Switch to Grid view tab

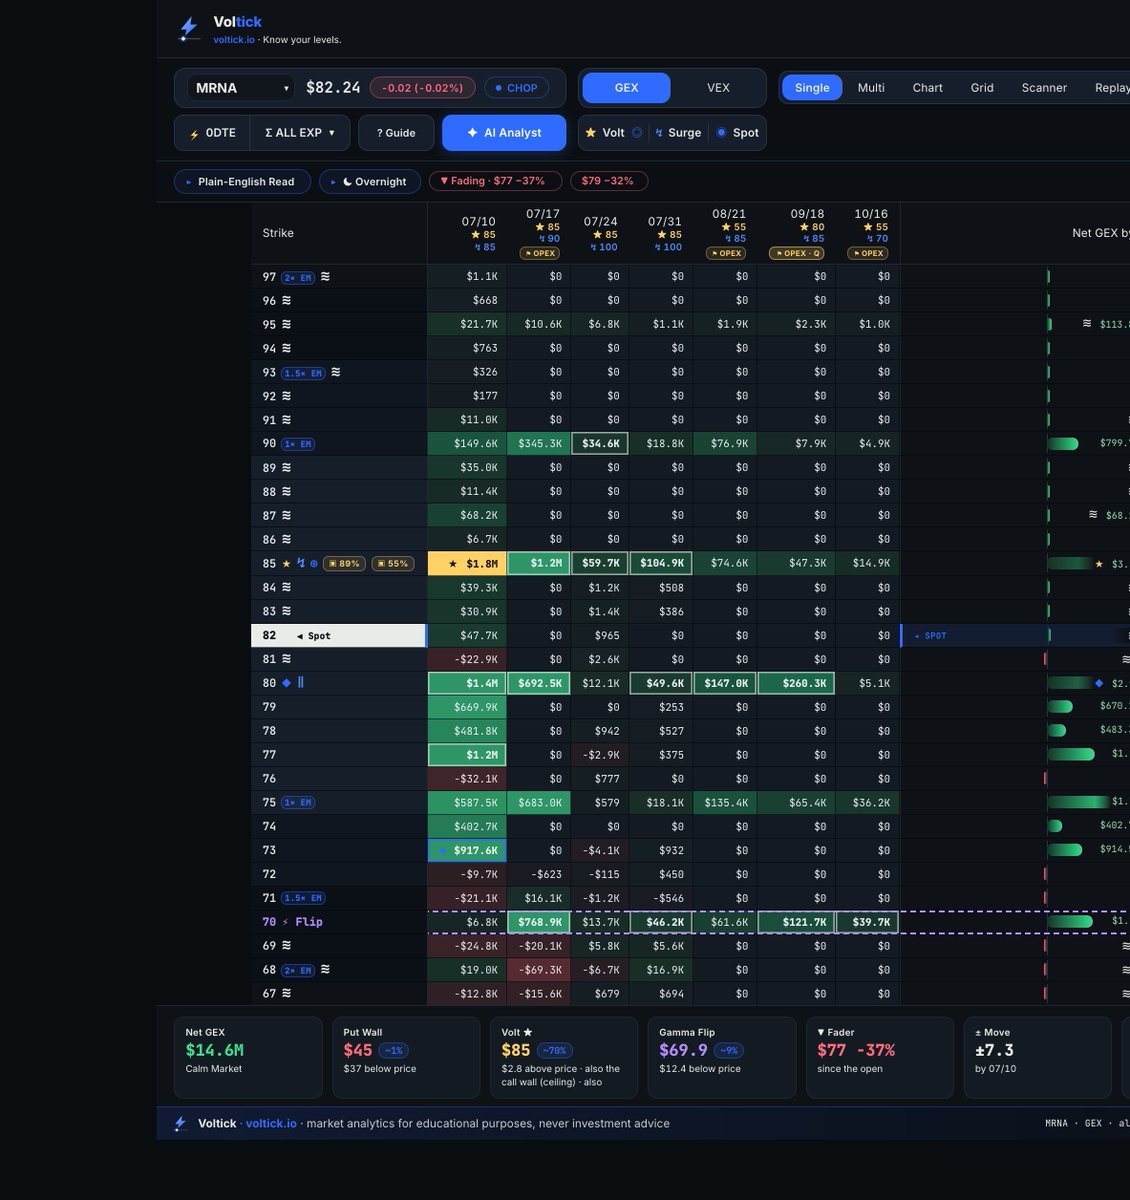coord(982,88)
